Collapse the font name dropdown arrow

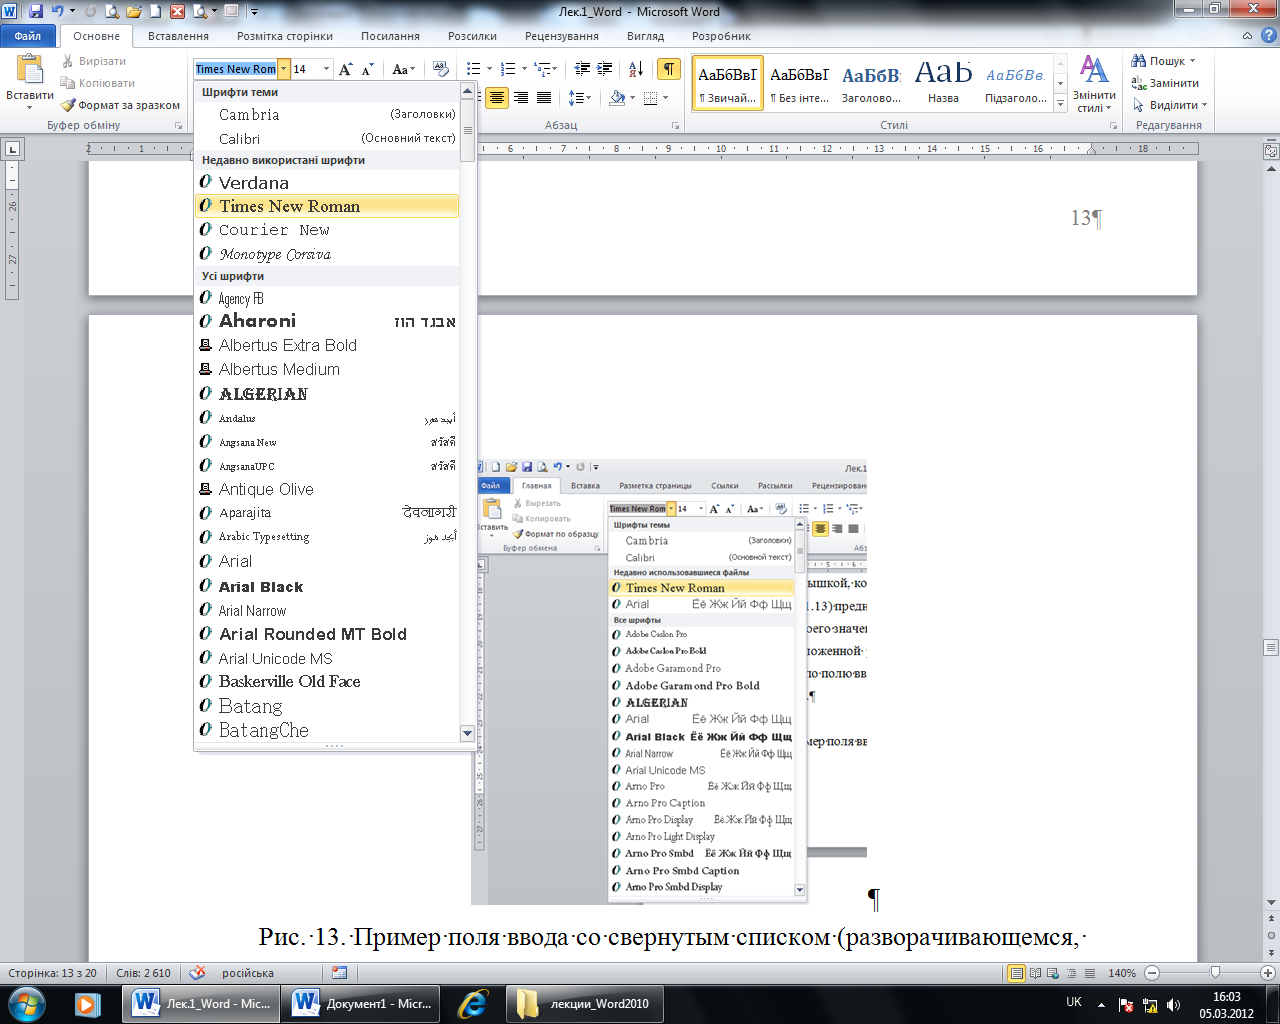point(284,69)
